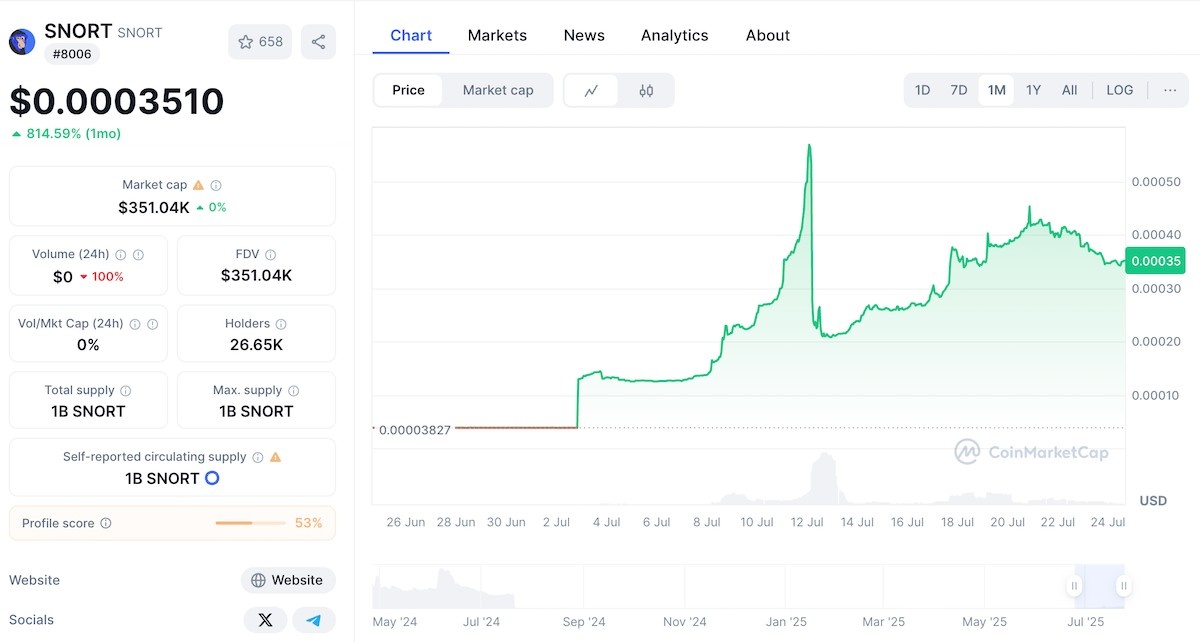The width and height of the screenshot is (1200, 642).
Task: Choose the 1Y time range
Action: pyautogui.click(x=1034, y=90)
